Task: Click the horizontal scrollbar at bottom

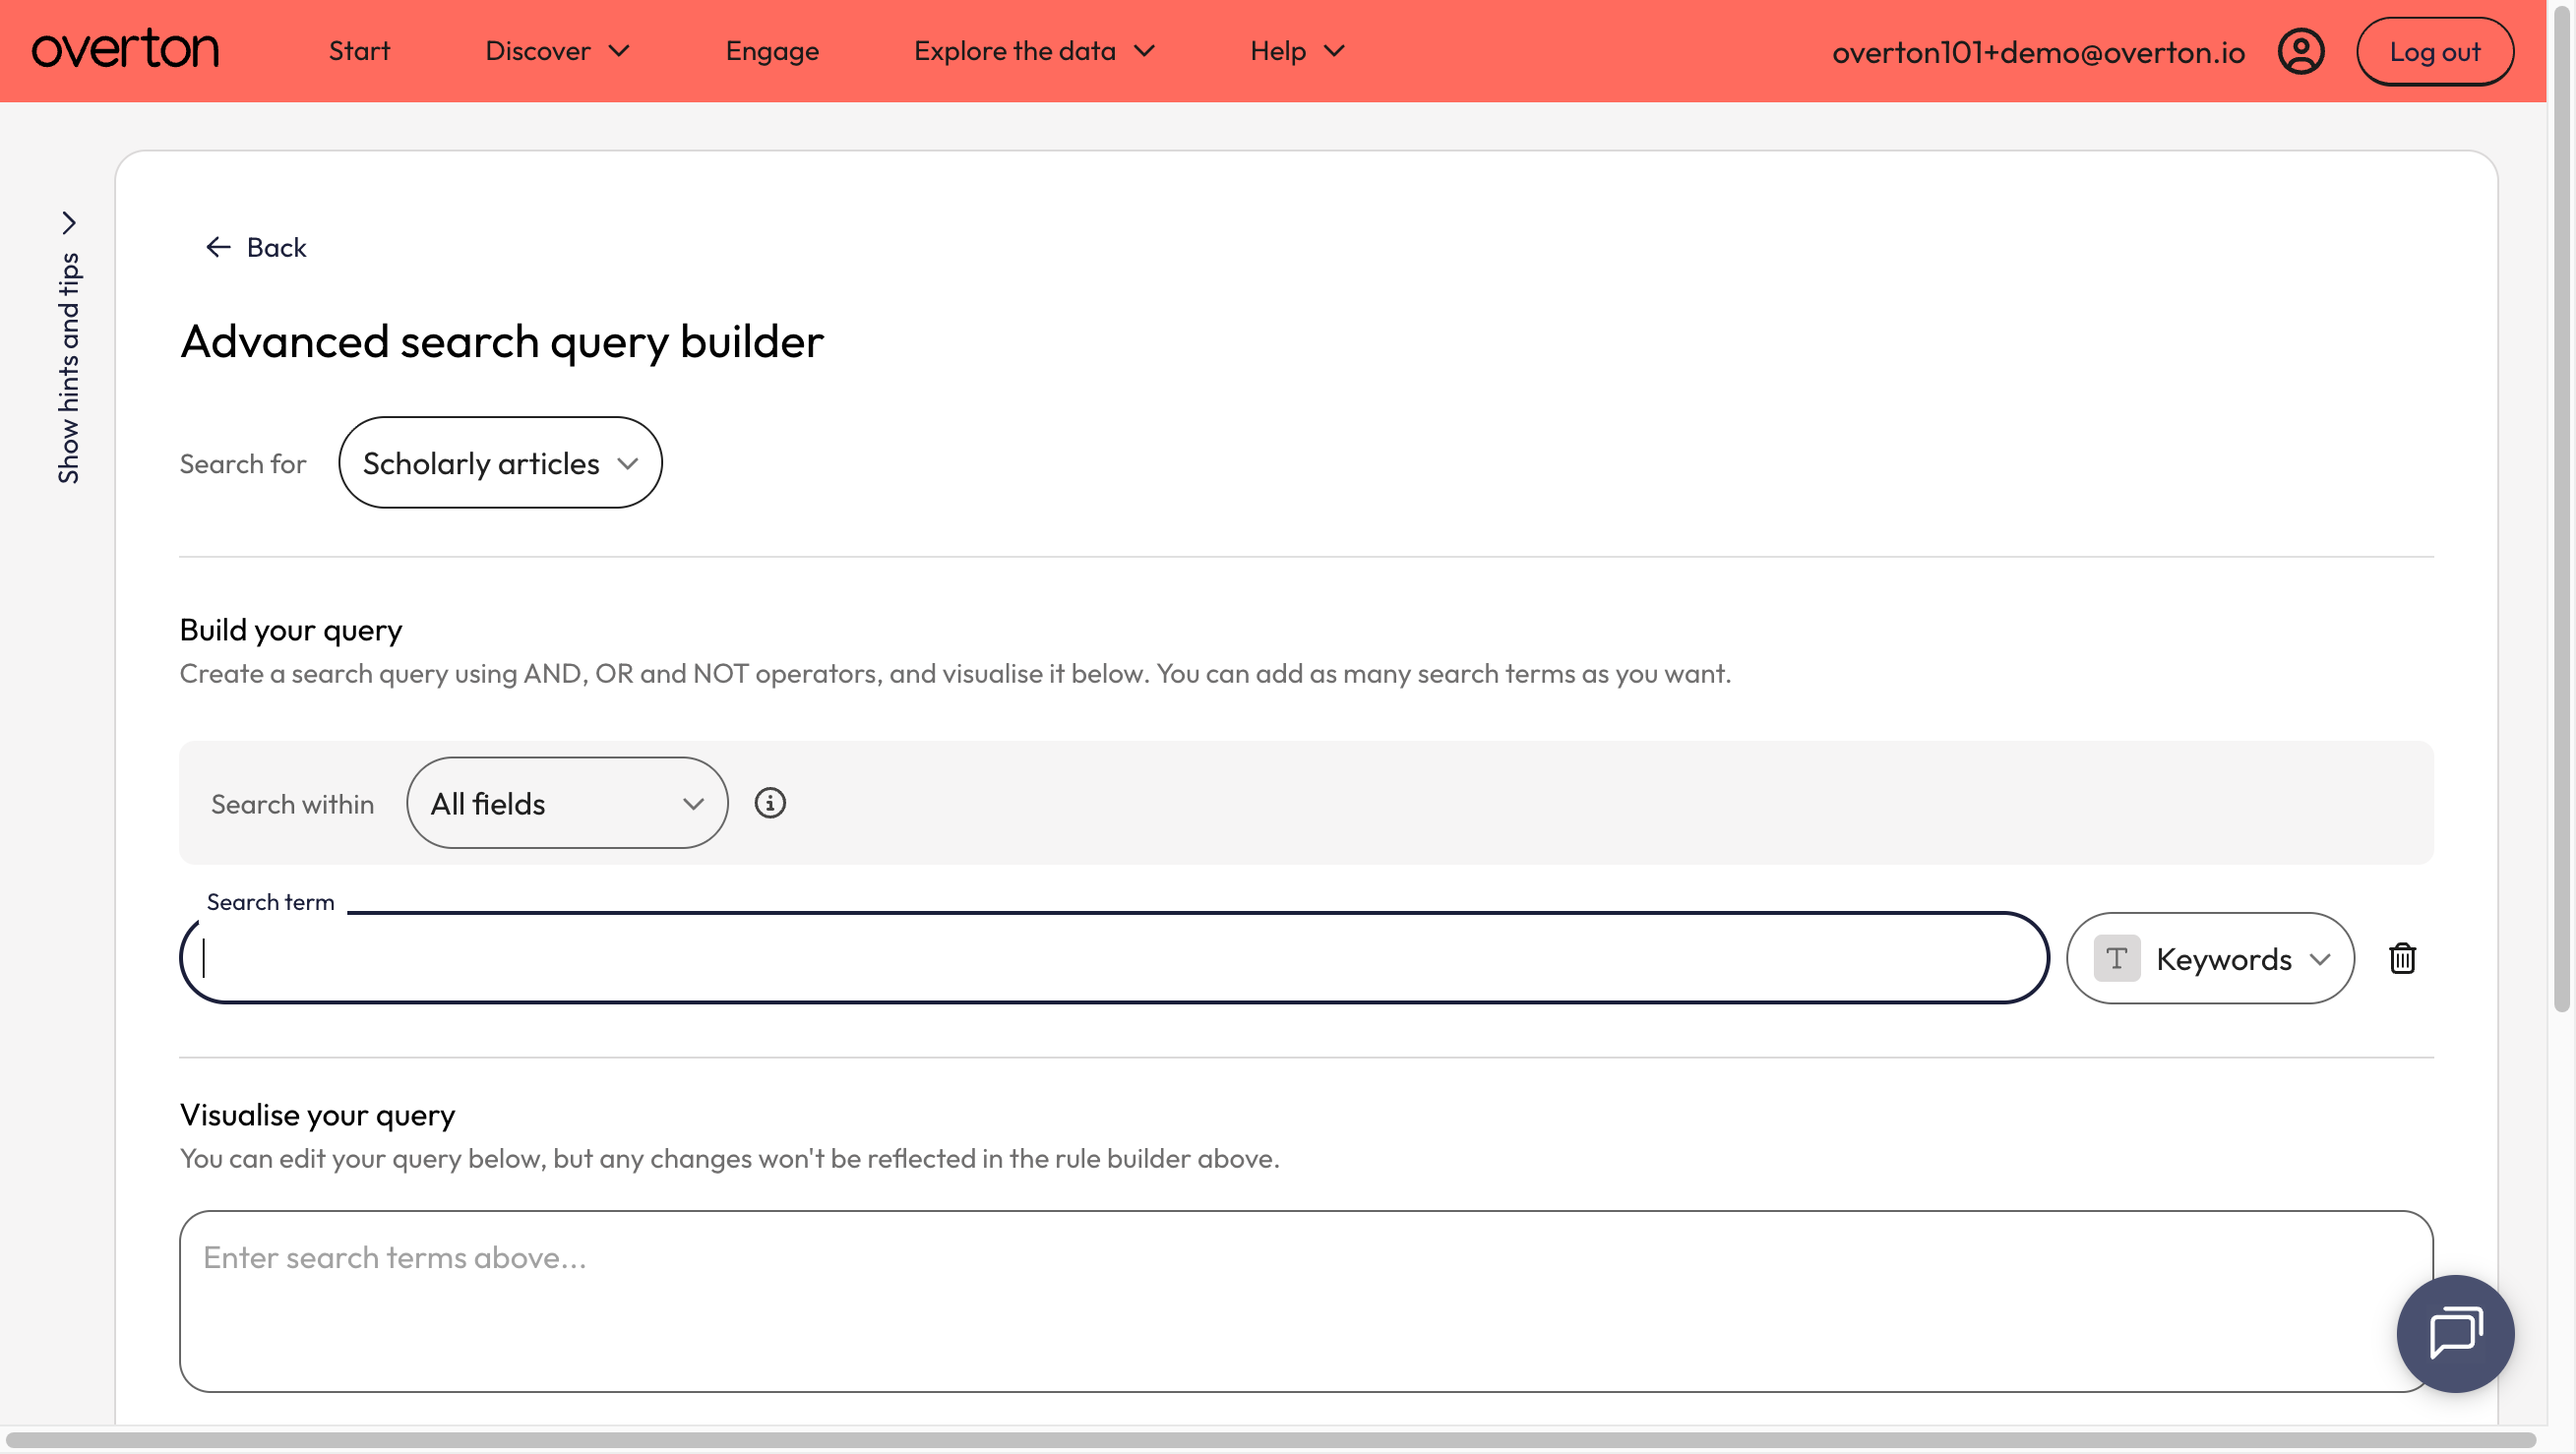Action: (x=1270, y=1440)
